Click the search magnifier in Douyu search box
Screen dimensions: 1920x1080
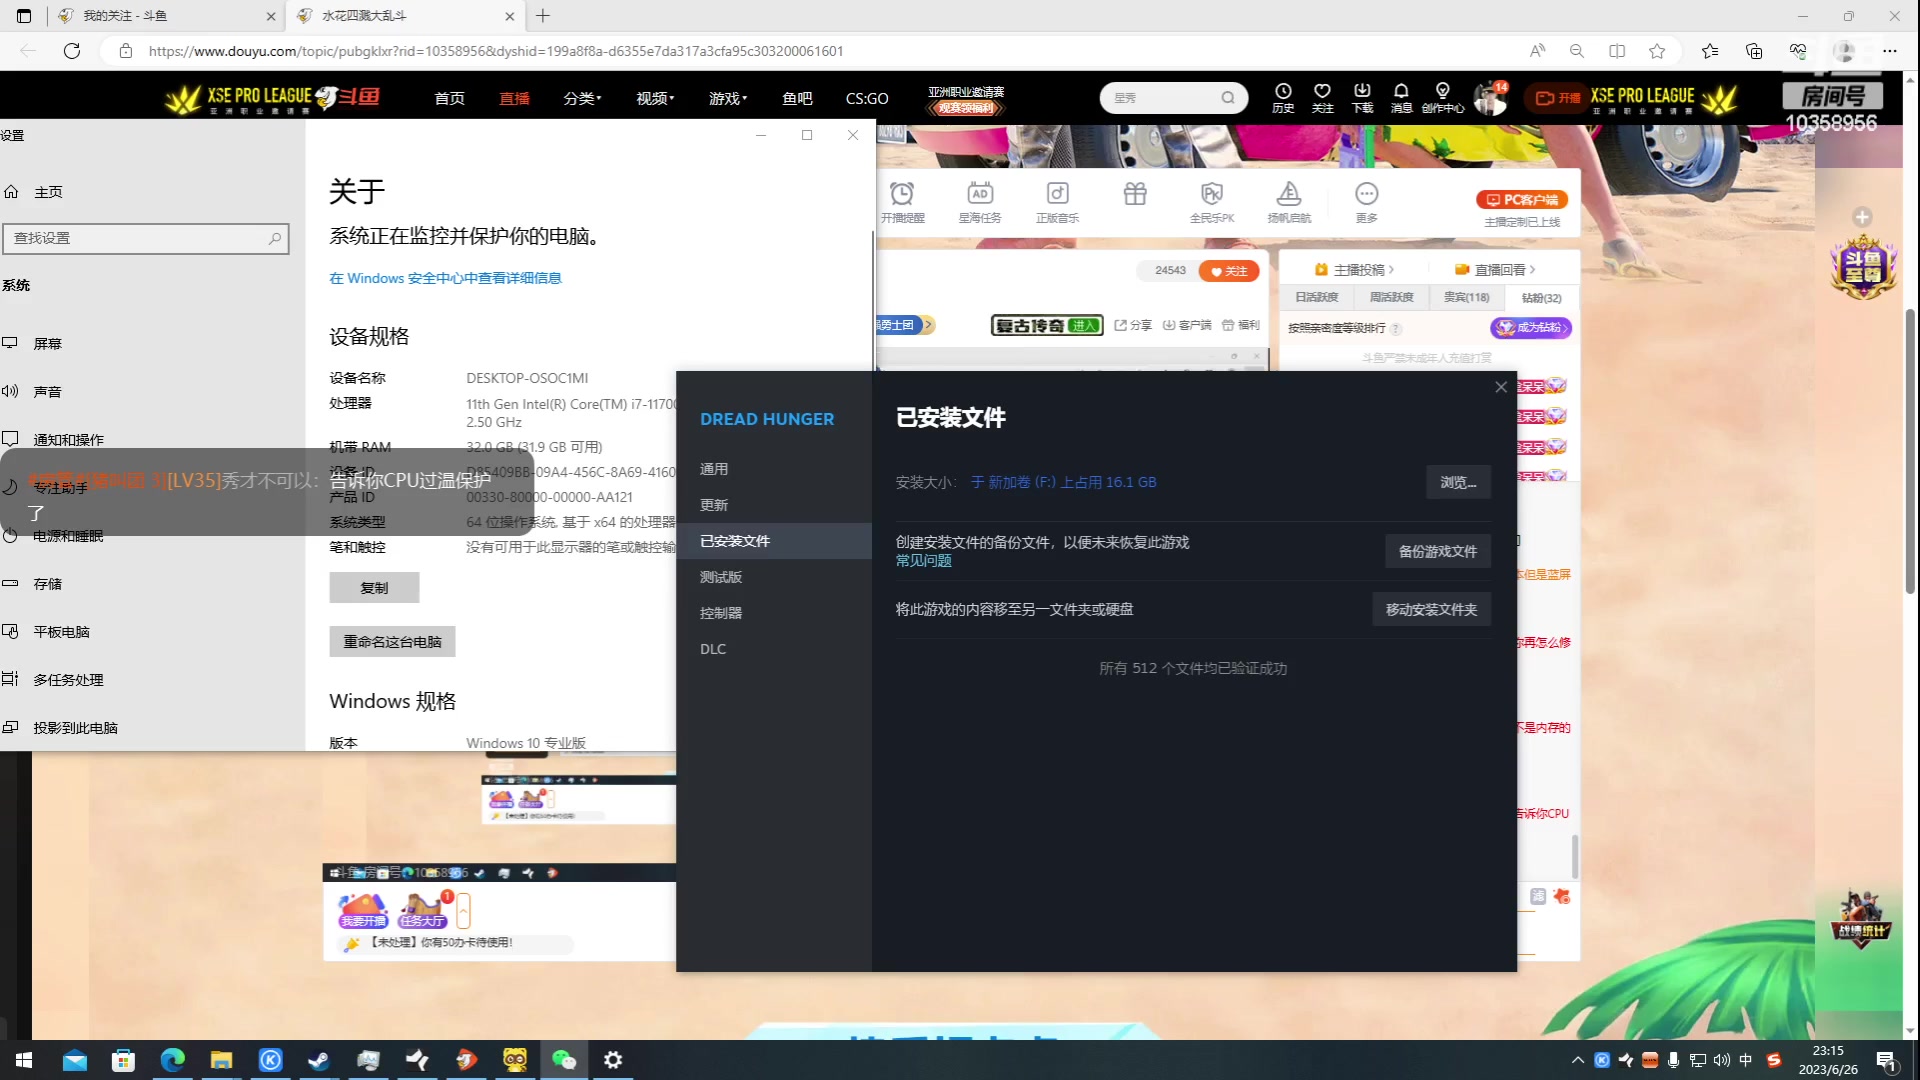point(1228,98)
